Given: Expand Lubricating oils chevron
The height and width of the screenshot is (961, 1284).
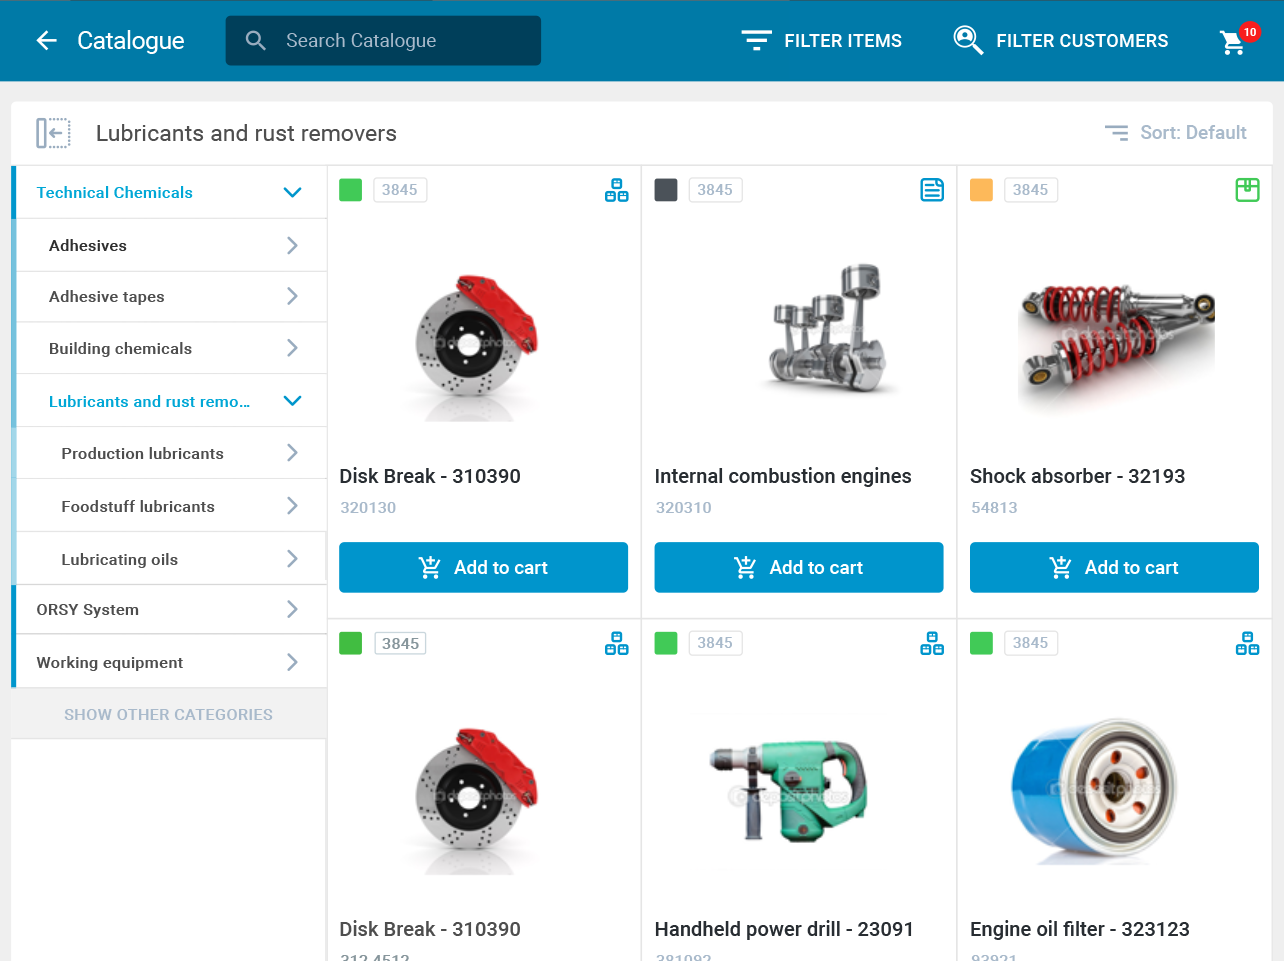Looking at the screenshot, I should [292, 559].
